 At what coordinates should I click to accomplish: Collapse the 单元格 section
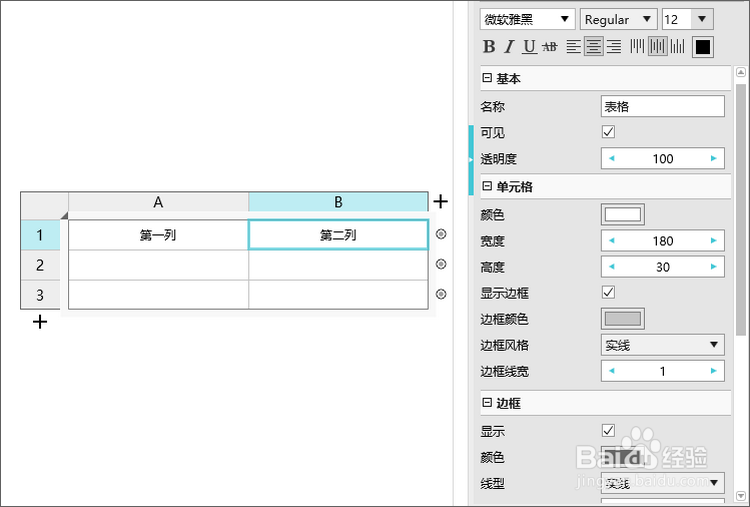coord(487,186)
